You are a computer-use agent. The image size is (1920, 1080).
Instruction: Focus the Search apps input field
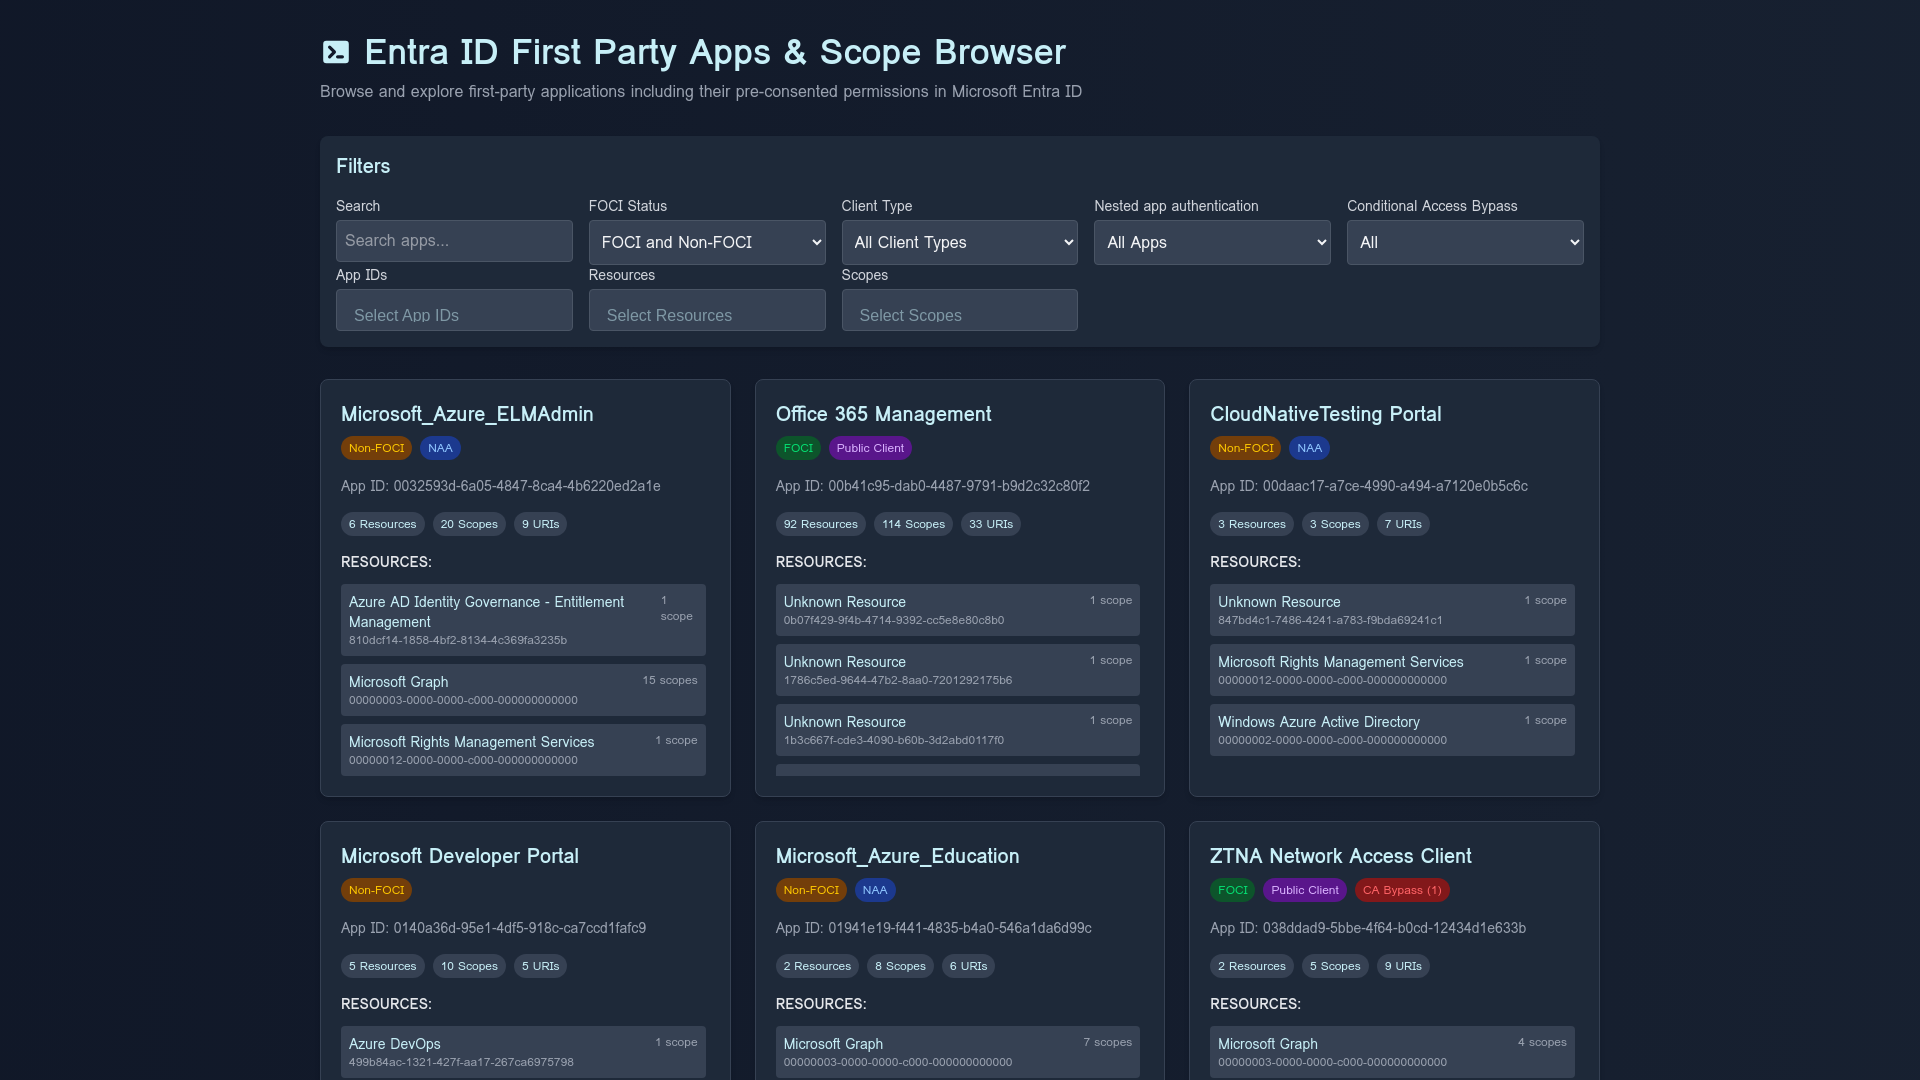[x=454, y=241]
